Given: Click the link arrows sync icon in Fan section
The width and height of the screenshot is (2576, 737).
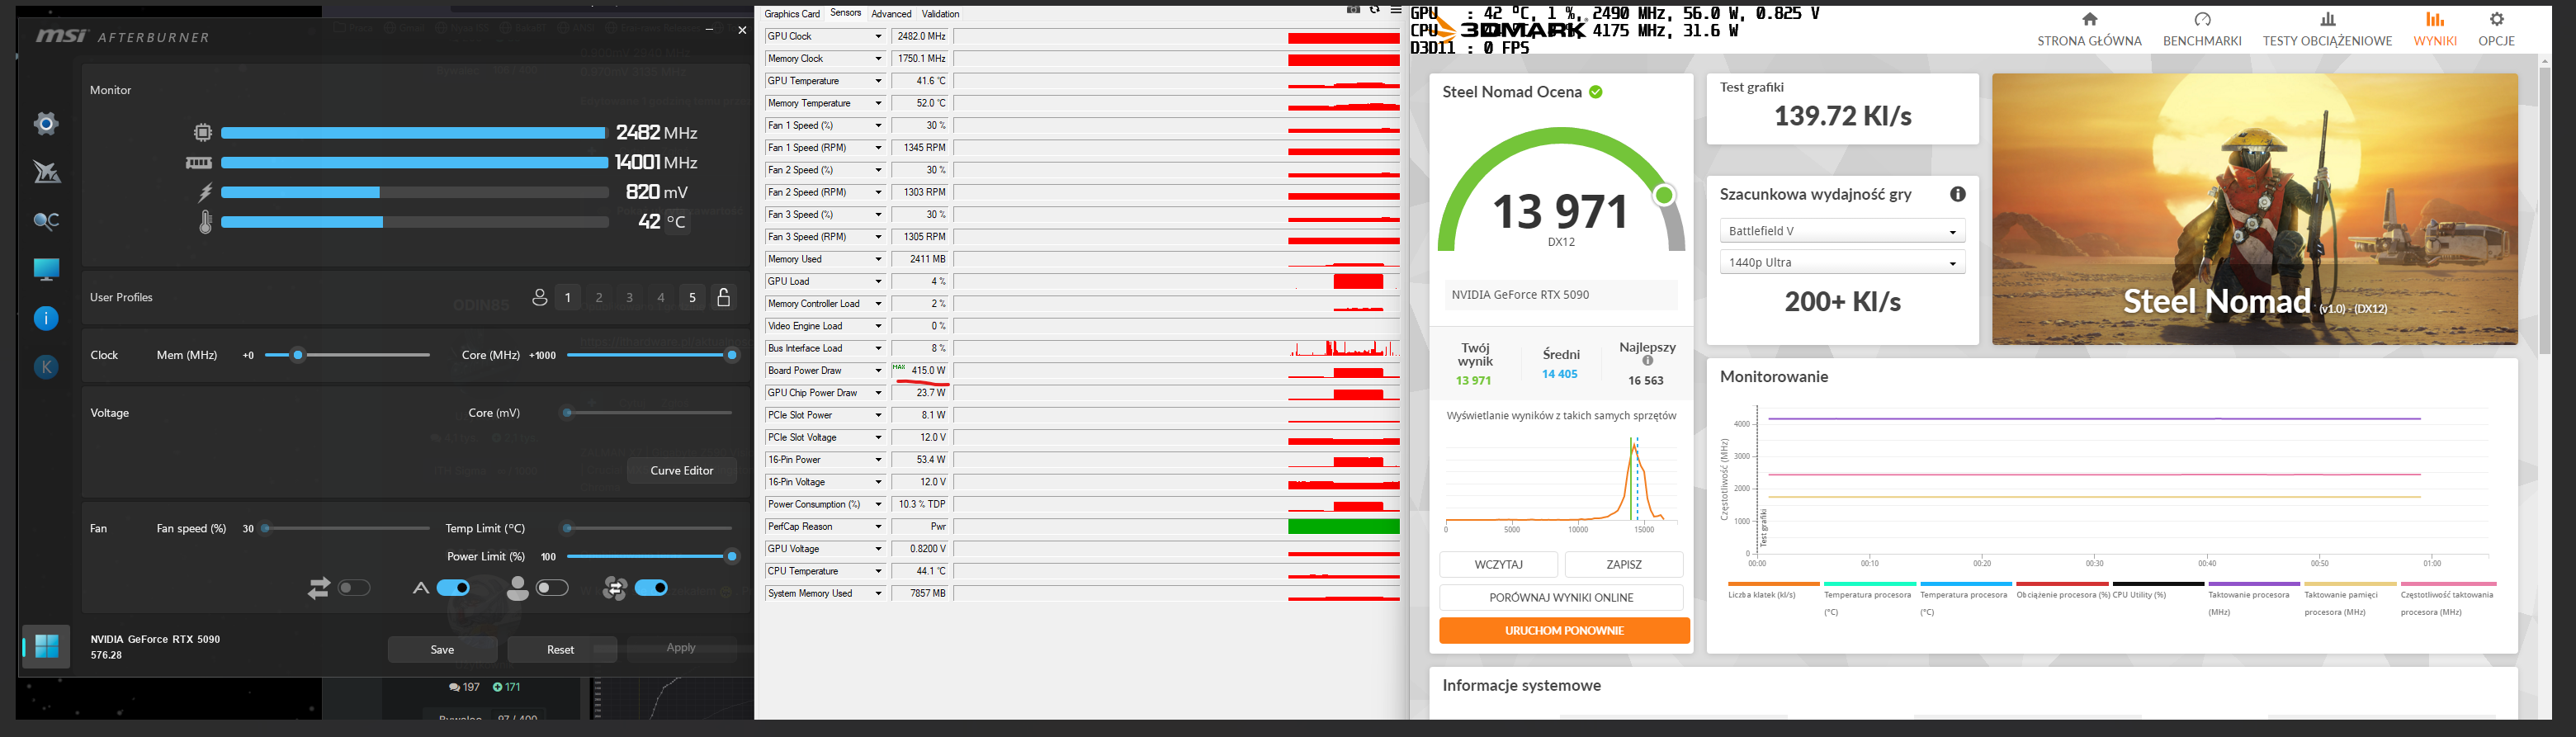Looking at the screenshot, I should click(x=319, y=588).
